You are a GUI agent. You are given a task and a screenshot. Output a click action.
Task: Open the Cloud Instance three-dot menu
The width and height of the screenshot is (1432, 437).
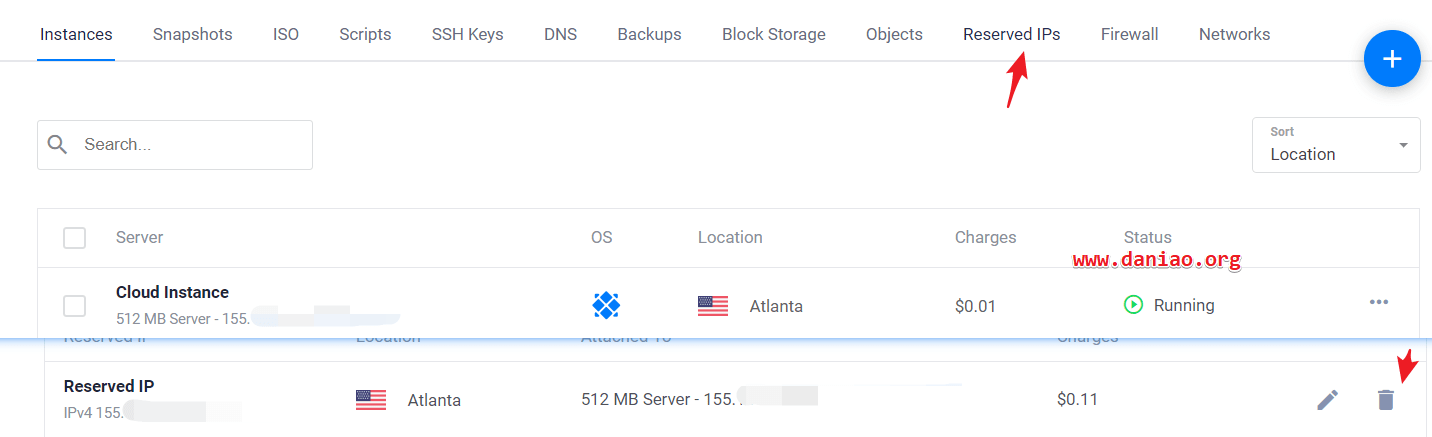pos(1379,302)
